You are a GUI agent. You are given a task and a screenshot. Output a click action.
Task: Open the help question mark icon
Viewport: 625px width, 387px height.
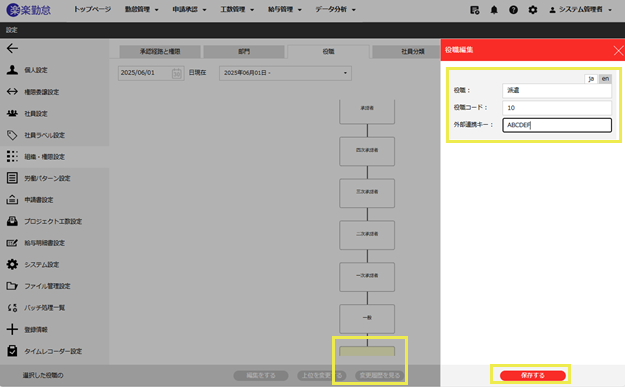(513, 10)
